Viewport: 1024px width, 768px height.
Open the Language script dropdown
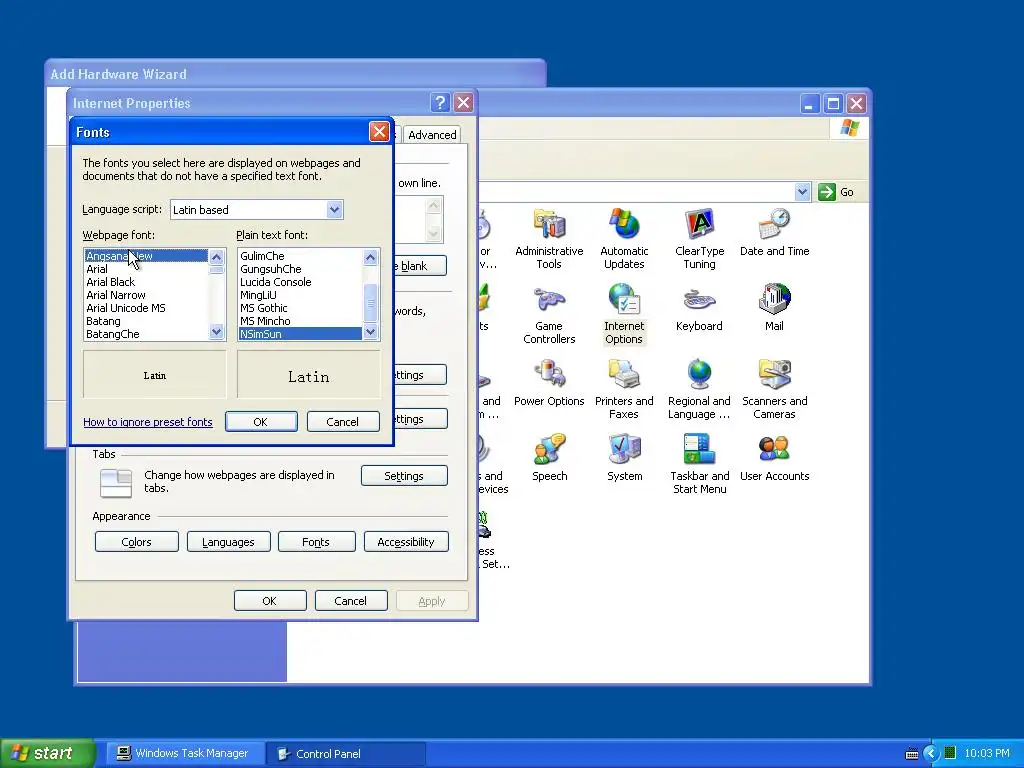[334, 210]
